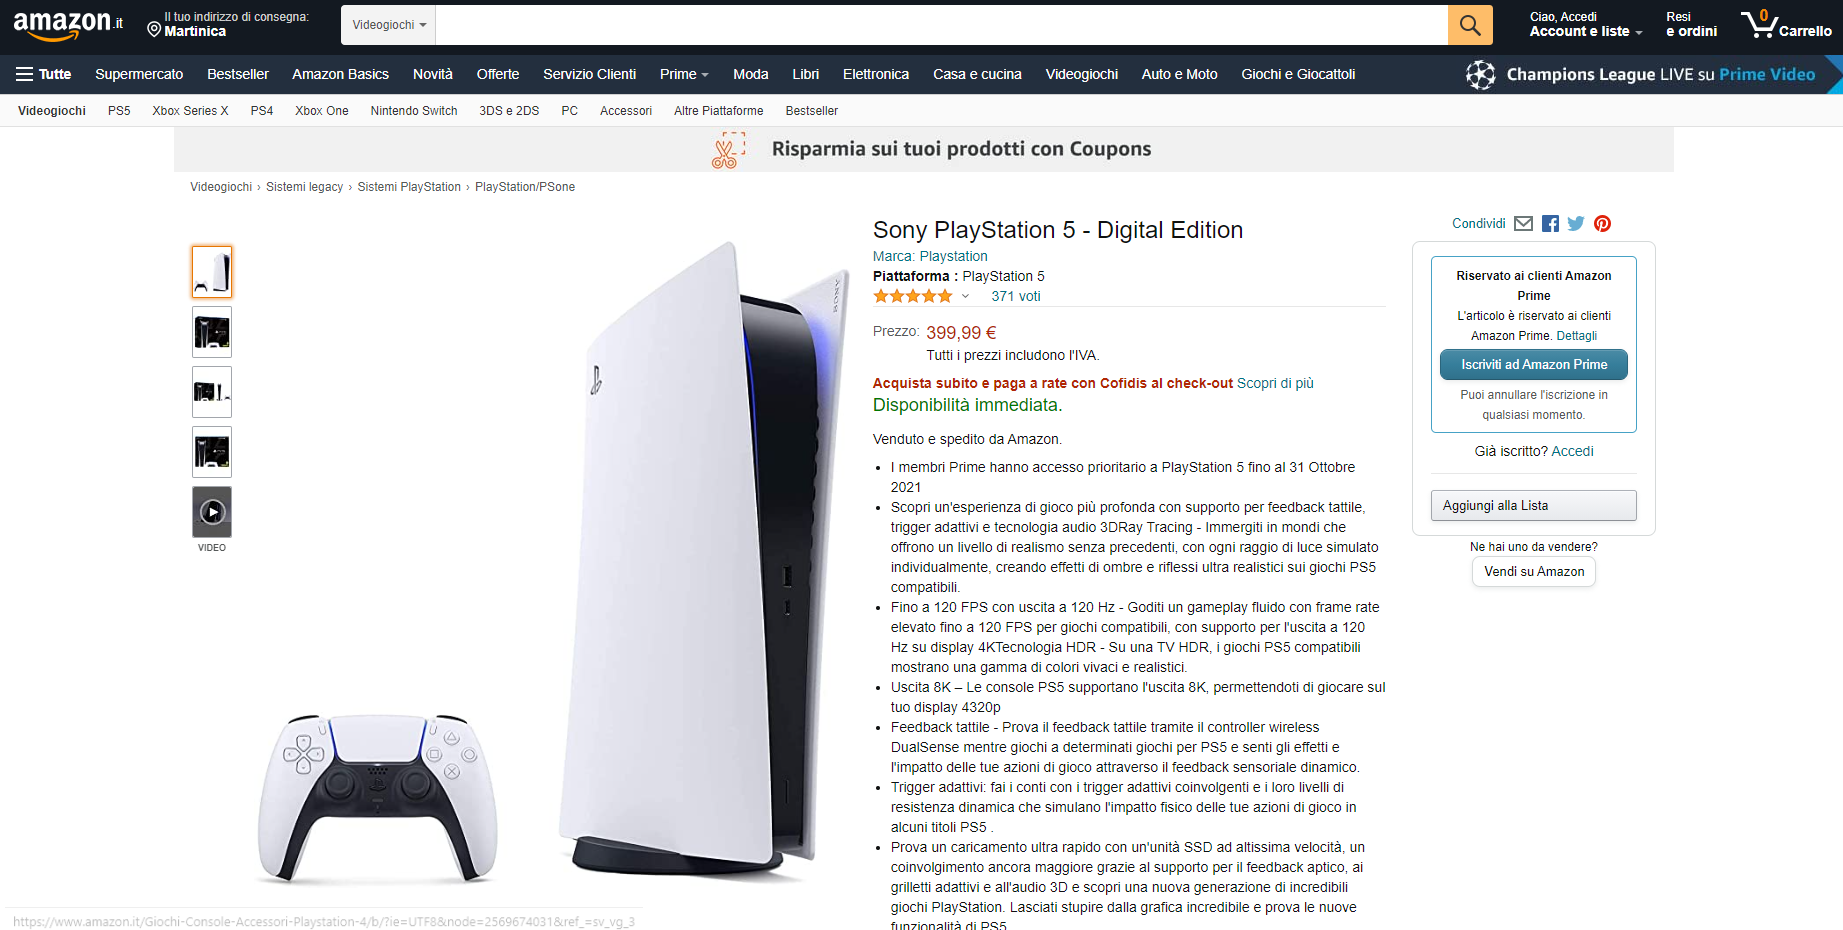This screenshot has width=1843, height=930.
Task: Click the Aggiungi alla Lista button
Action: (x=1534, y=506)
